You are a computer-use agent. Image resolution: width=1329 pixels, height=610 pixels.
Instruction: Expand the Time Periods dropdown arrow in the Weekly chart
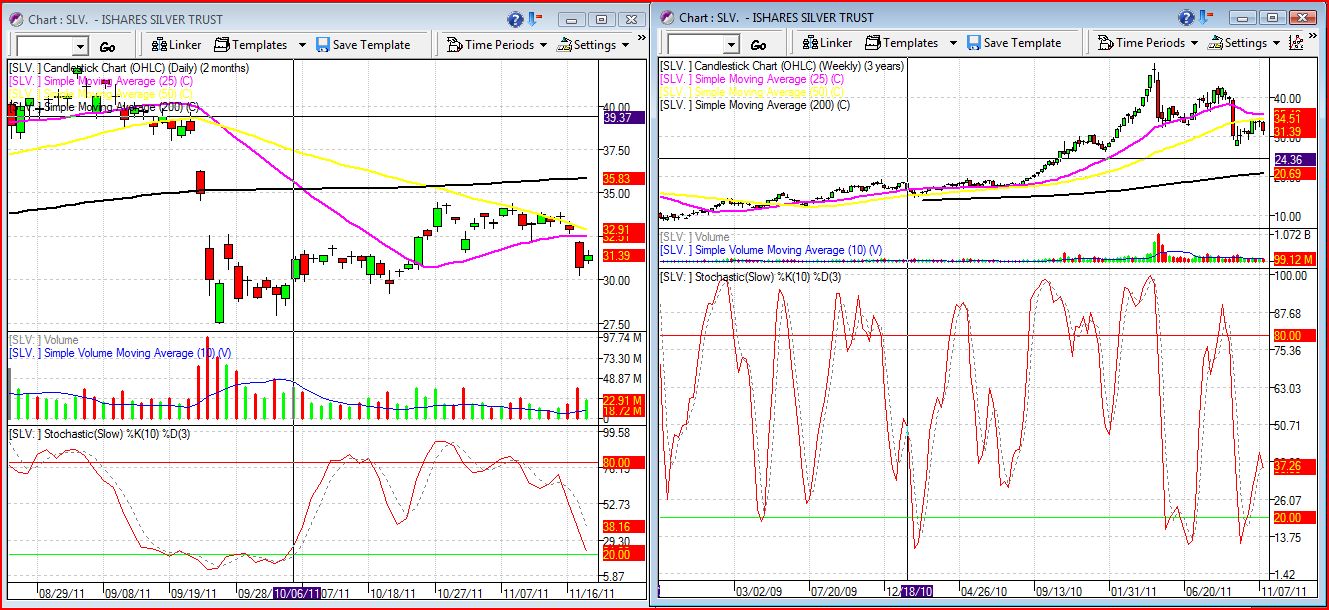click(1194, 43)
